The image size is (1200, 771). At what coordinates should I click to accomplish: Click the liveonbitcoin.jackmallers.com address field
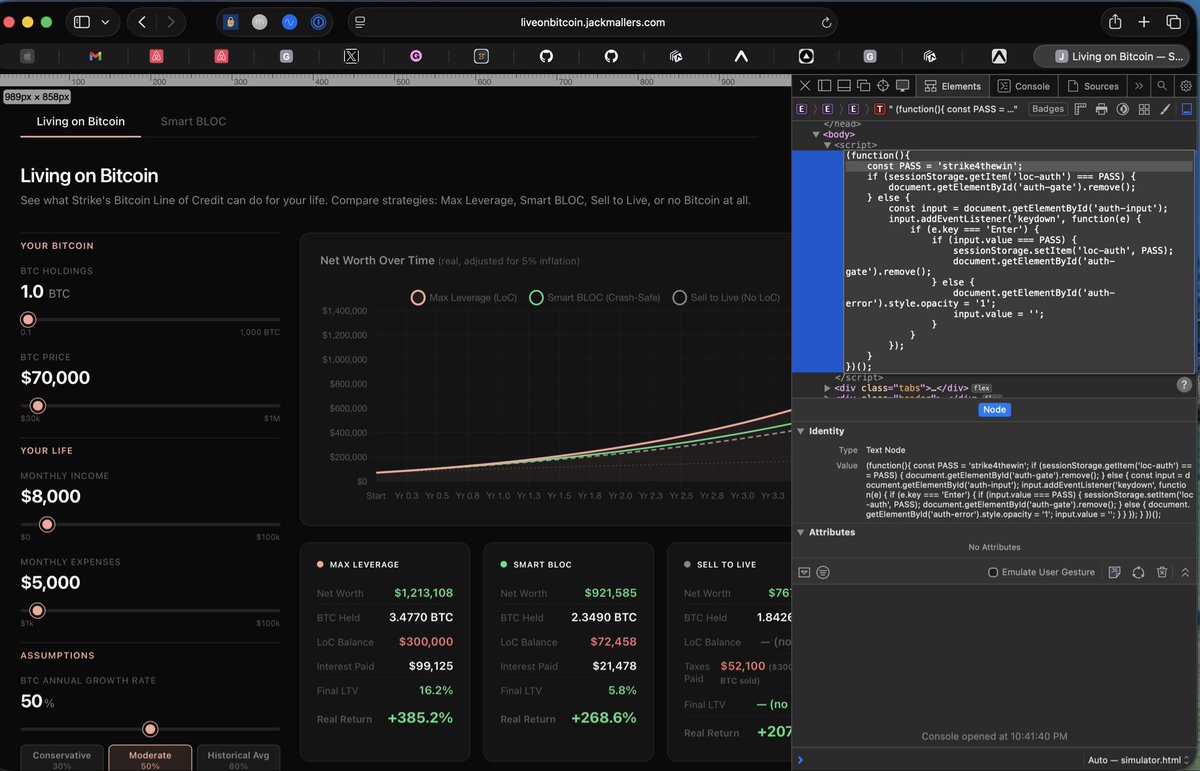[x=593, y=22]
